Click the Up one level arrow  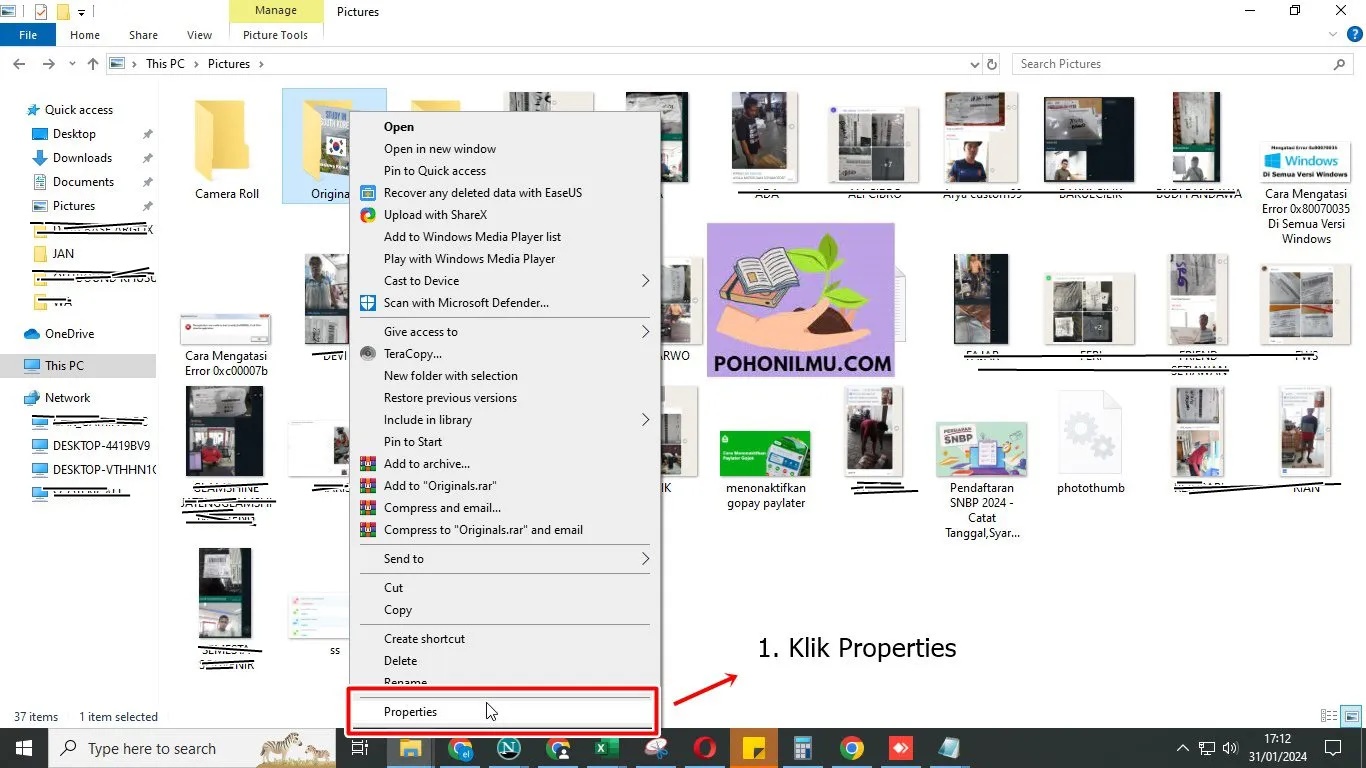click(x=93, y=64)
